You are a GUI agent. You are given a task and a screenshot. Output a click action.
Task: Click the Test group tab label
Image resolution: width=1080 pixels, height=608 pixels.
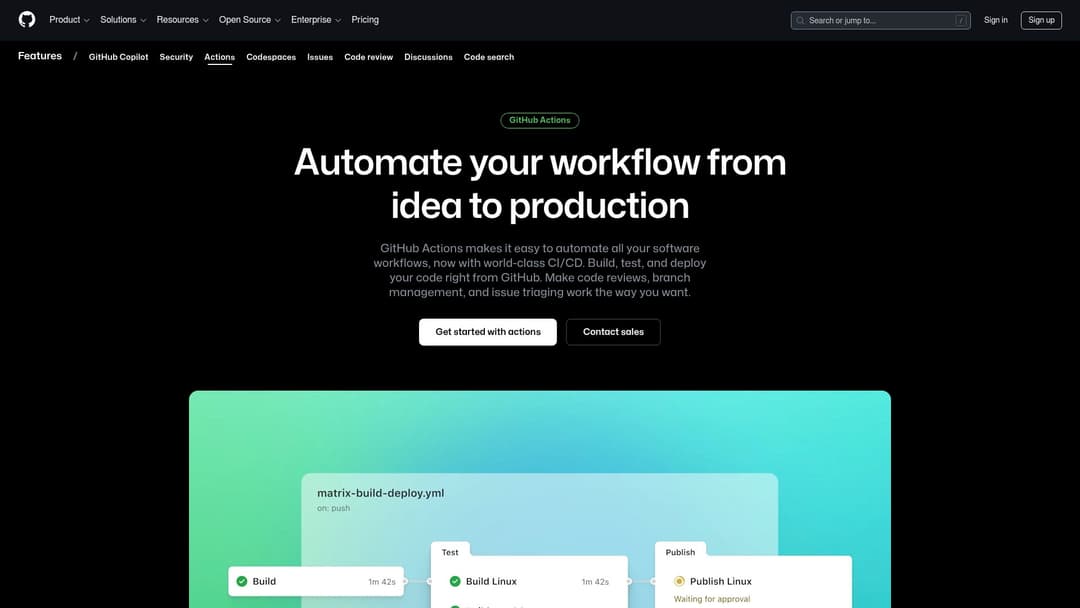click(450, 552)
